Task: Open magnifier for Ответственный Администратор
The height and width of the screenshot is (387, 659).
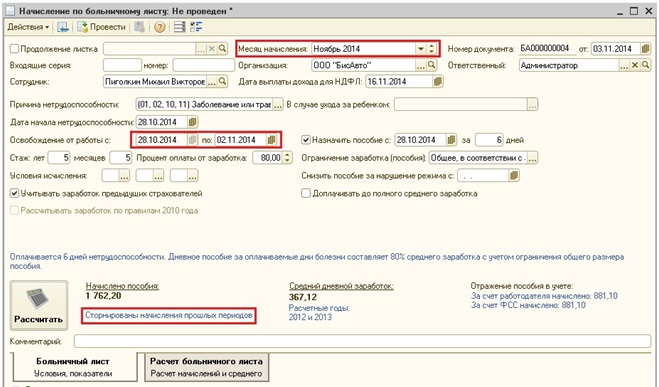Action: coord(645,65)
